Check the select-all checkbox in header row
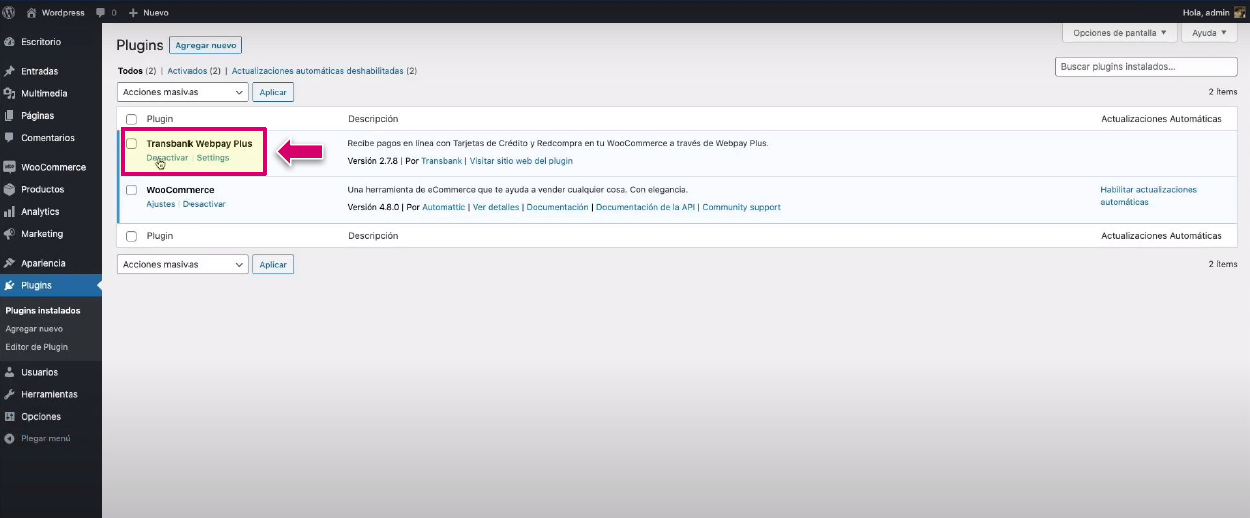1250x518 pixels. point(131,119)
